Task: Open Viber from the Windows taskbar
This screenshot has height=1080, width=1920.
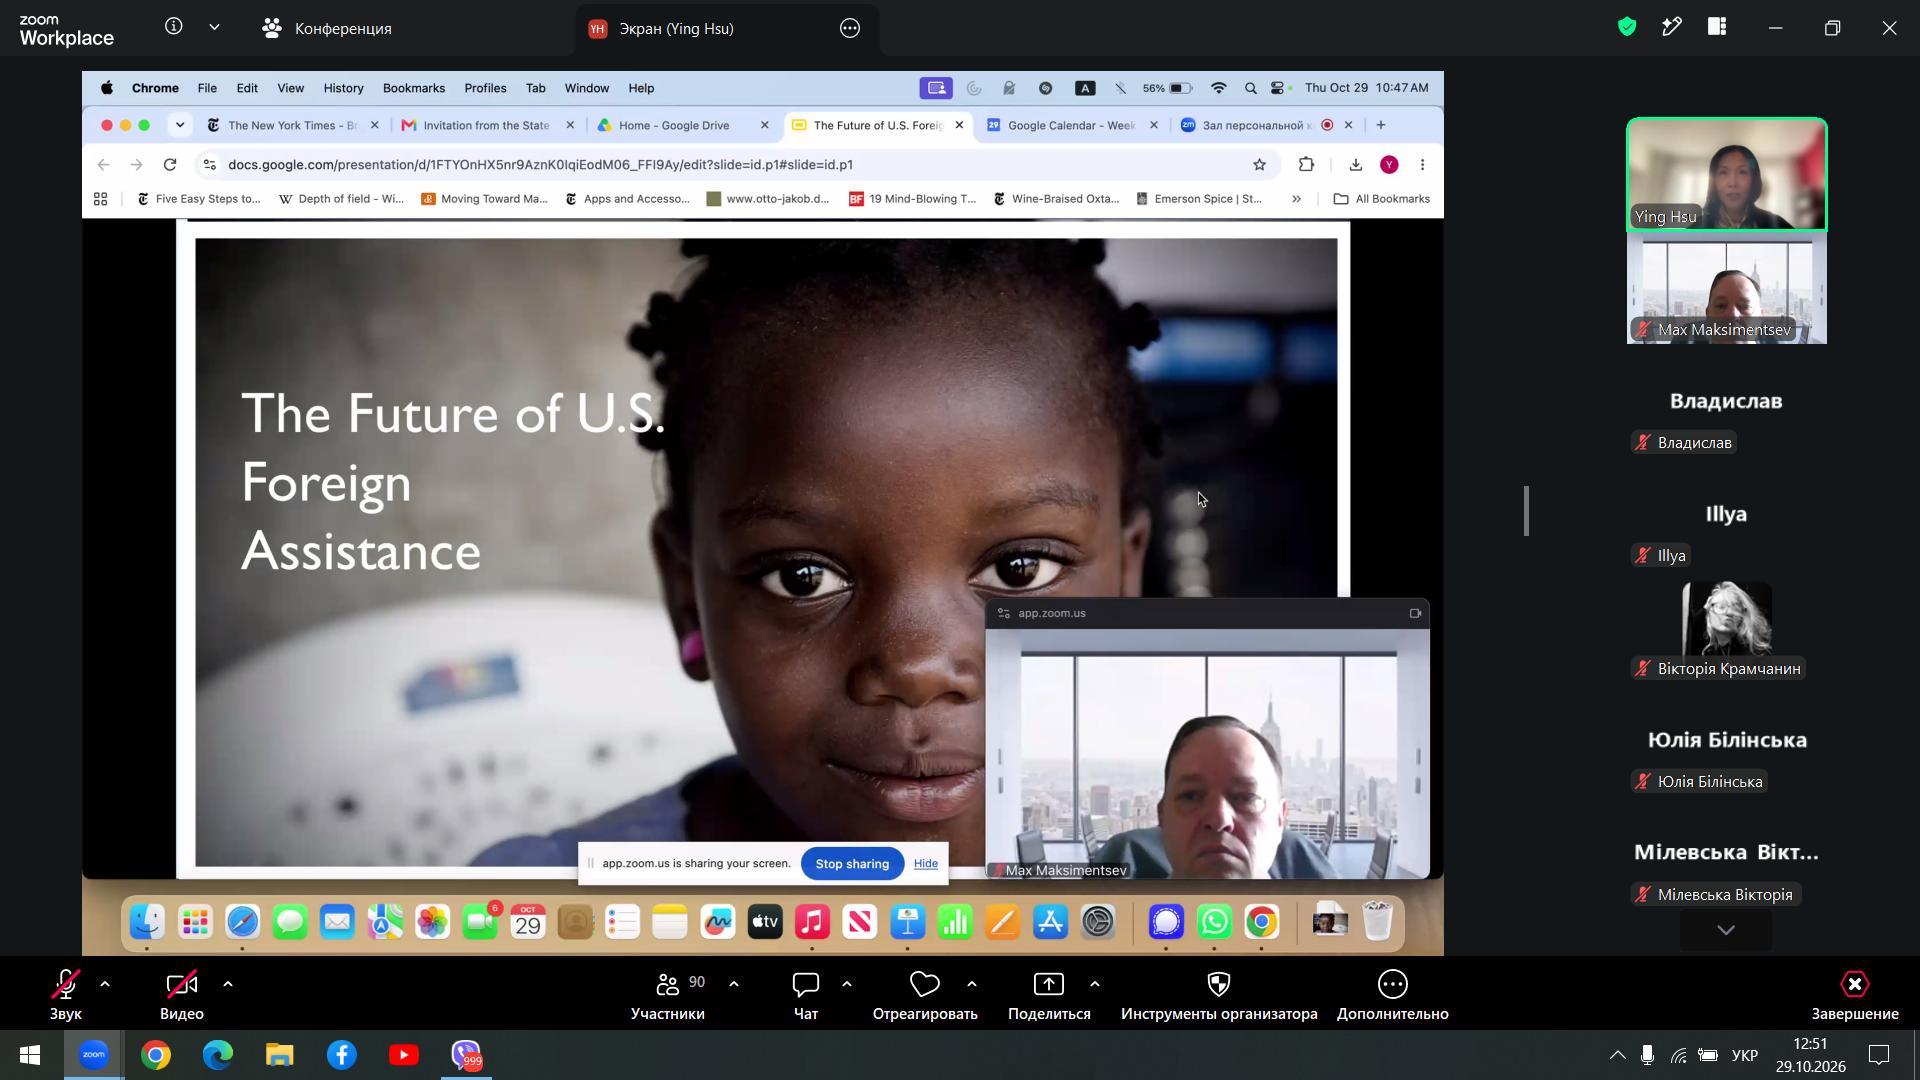Action: click(466, 1055)
